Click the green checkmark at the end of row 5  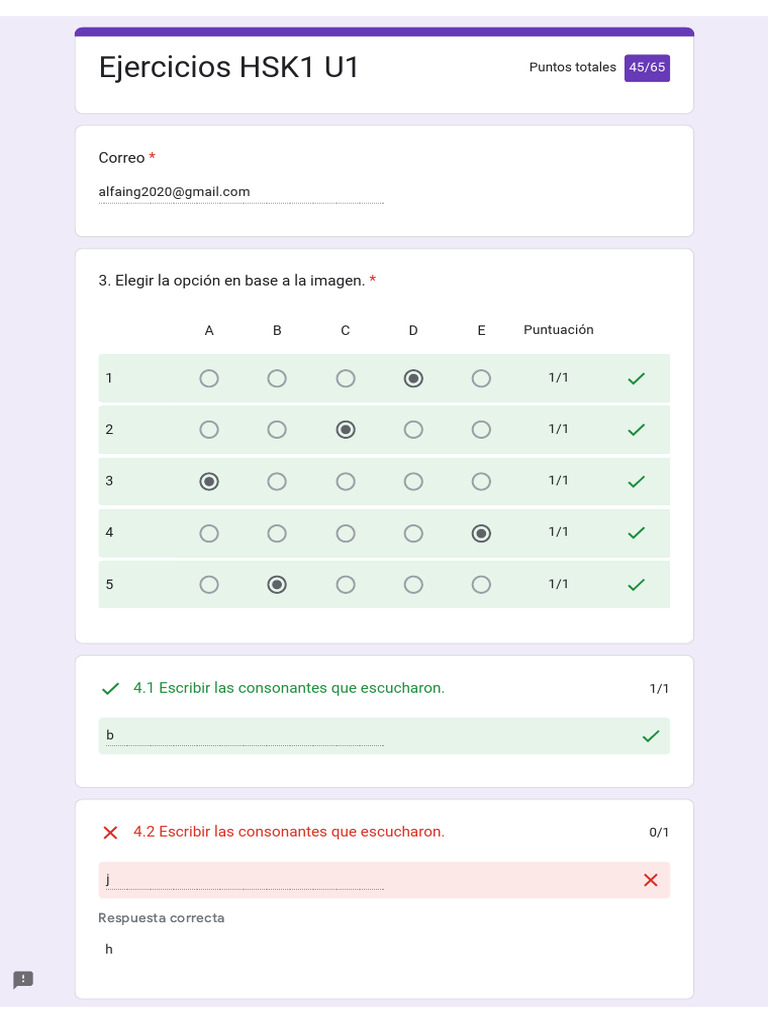[636, 584]
